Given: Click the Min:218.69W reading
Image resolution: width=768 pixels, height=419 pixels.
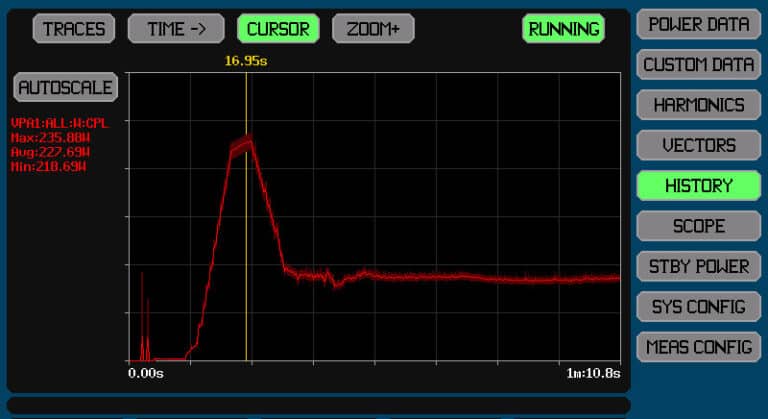Looking at the screenshot, I should tap(48, 167).
